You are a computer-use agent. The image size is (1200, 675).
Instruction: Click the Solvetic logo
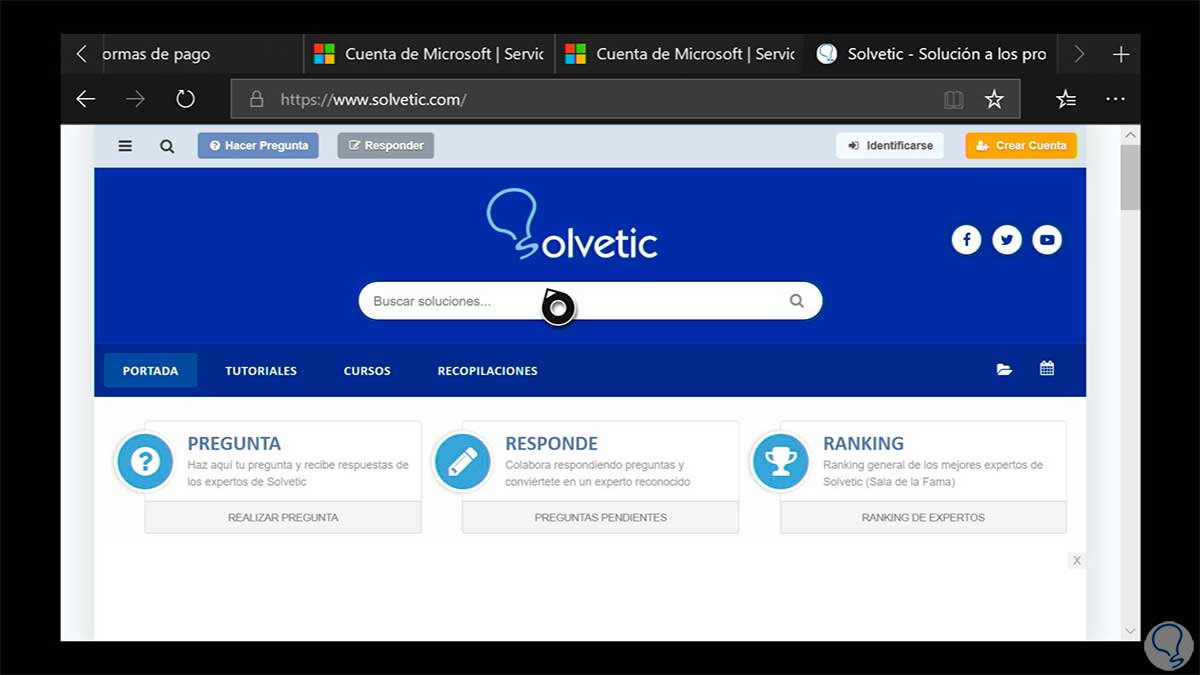[x=572, y=225]
